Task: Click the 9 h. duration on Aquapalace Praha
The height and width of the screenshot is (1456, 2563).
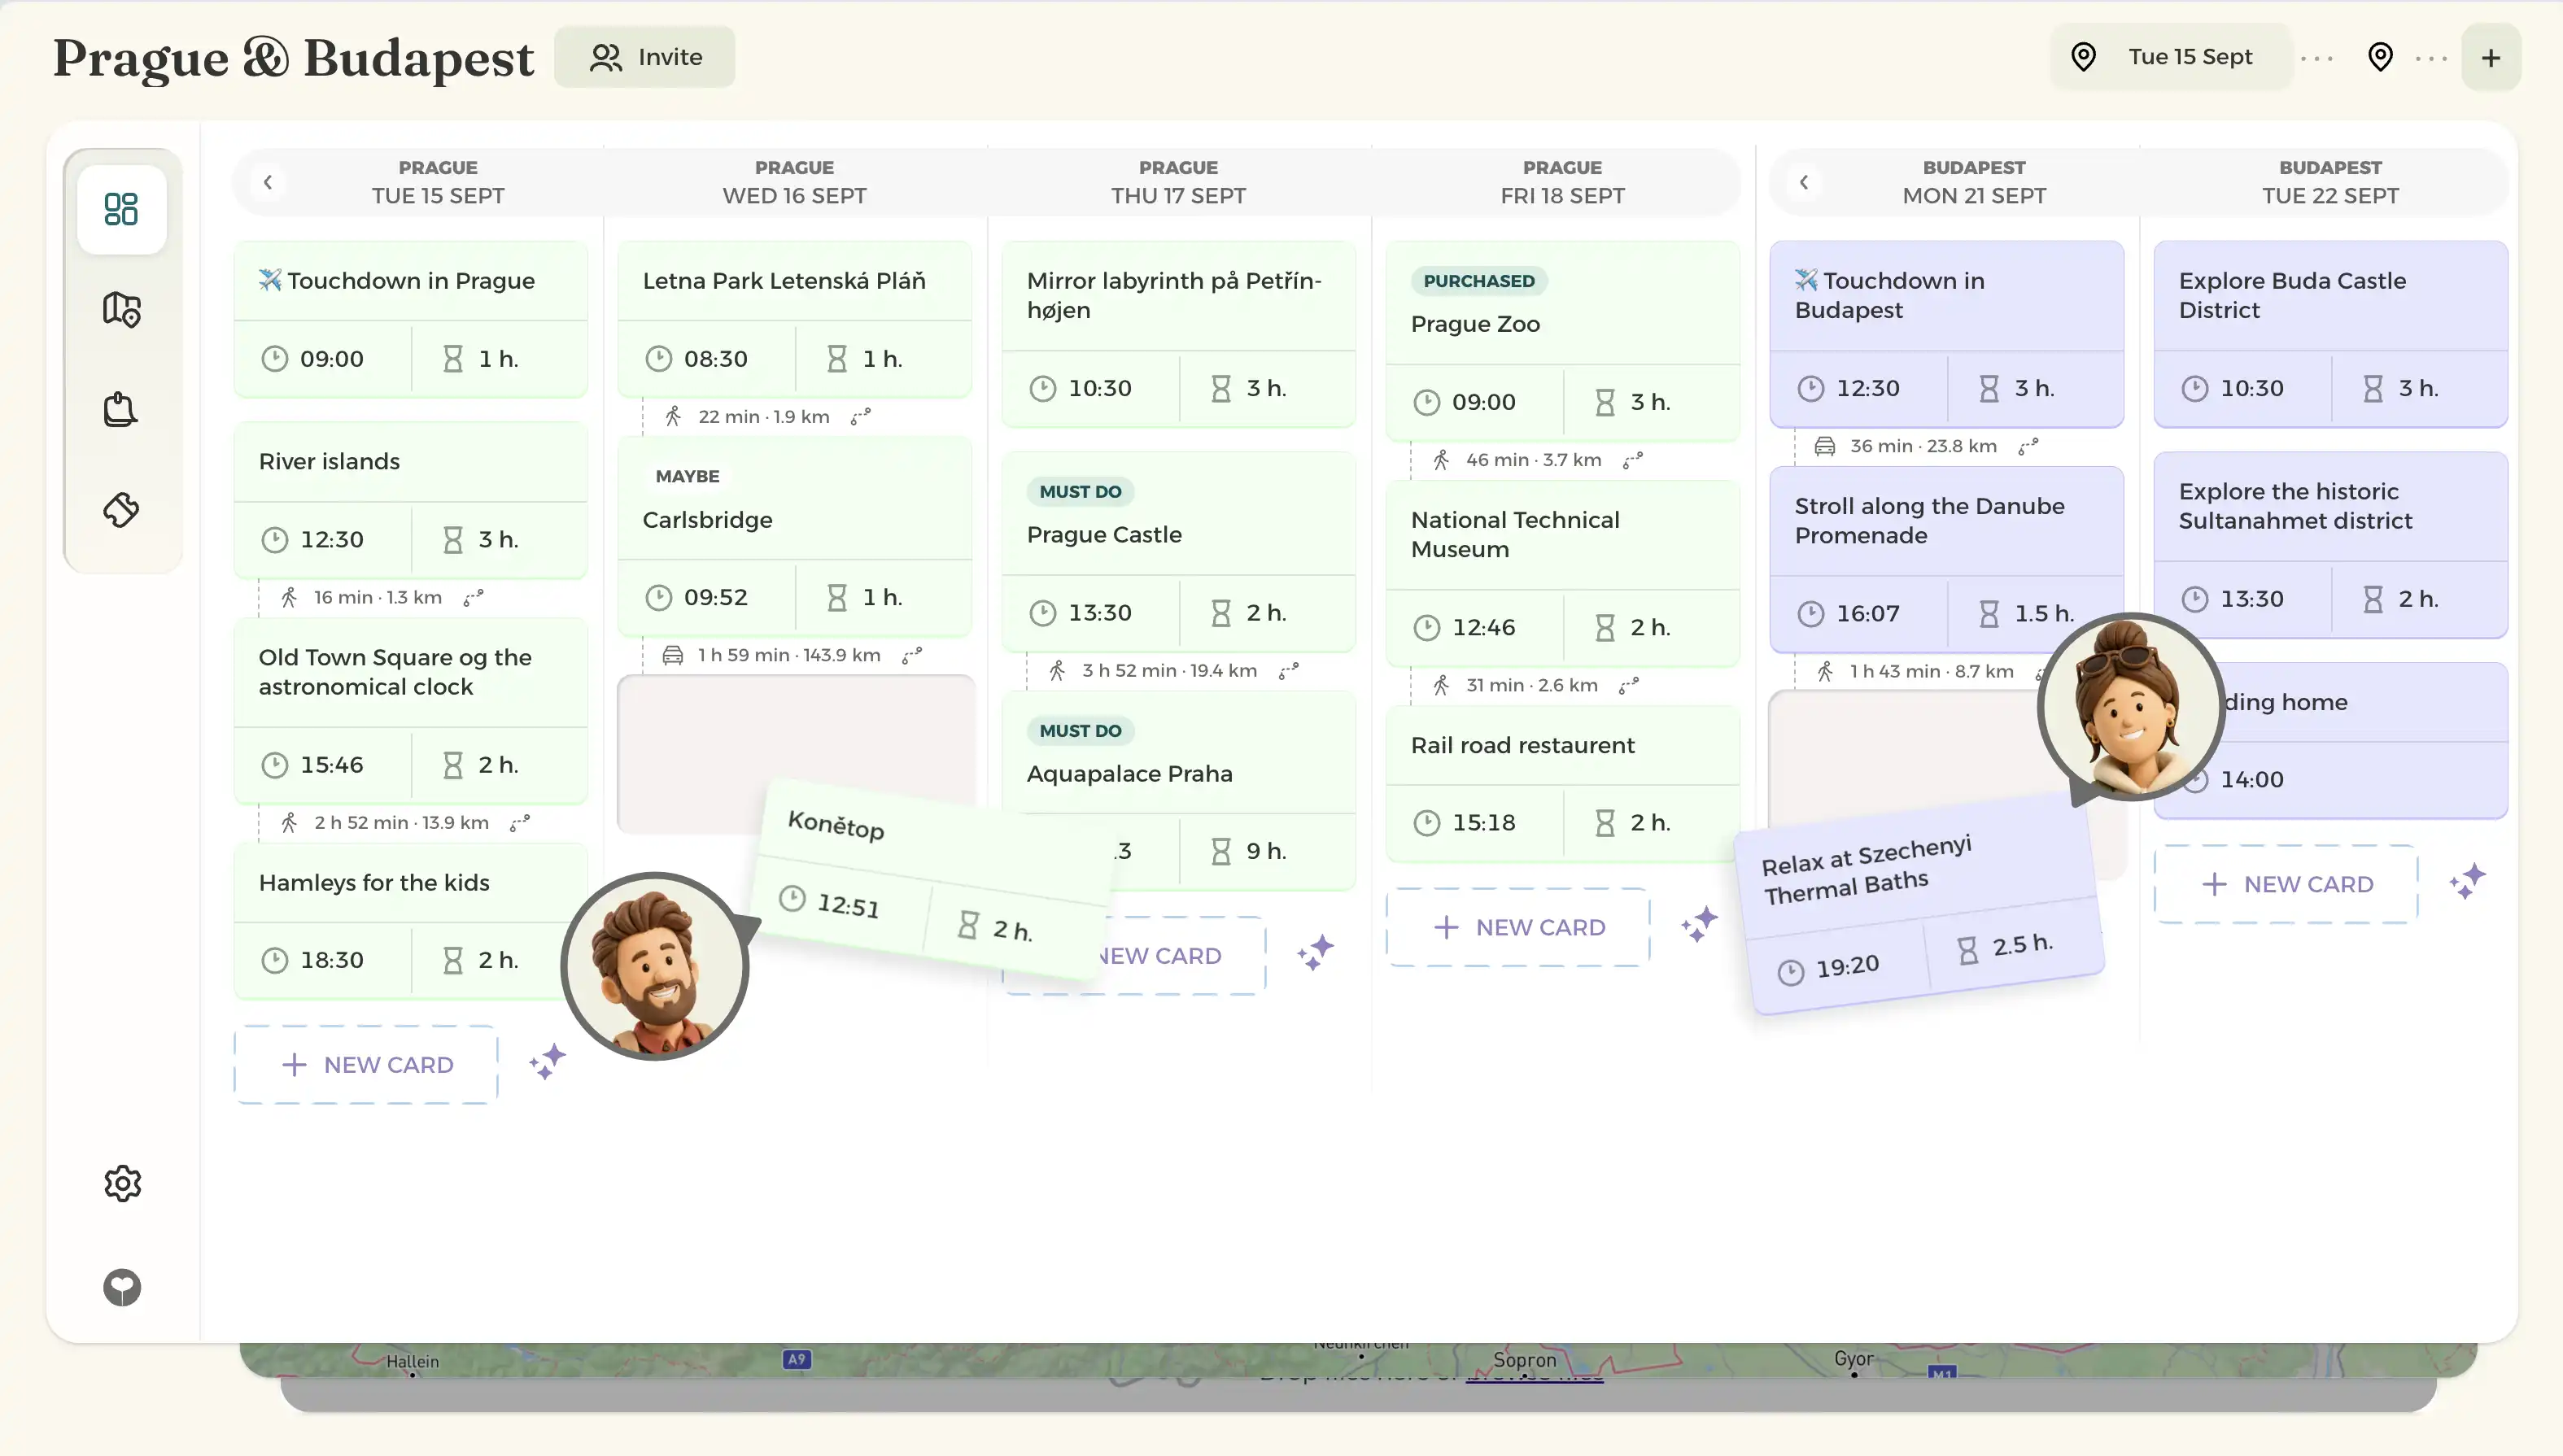Action: [x=1267, y=851]
